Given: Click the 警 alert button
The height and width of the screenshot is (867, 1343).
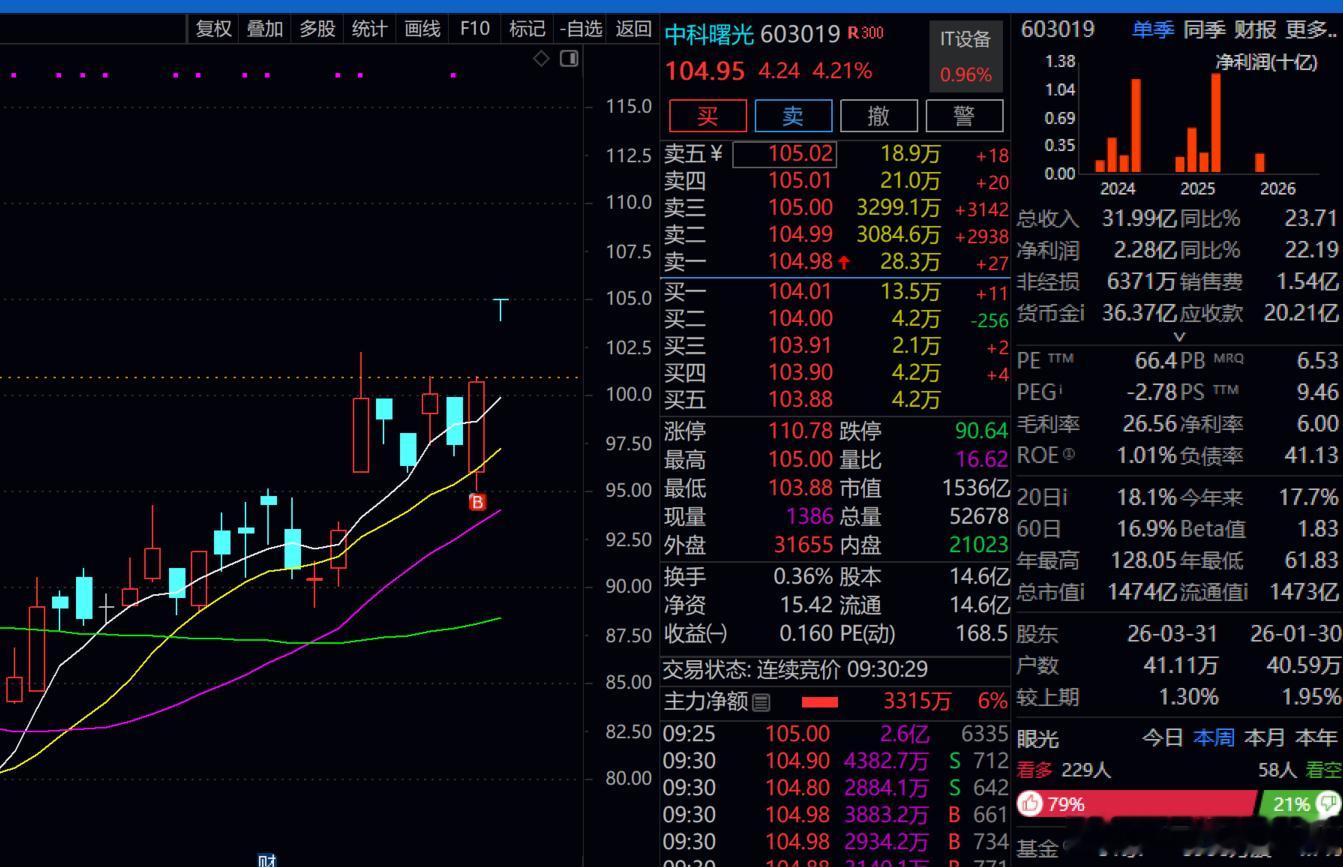Looking at the screenshot, I should 964,116.
